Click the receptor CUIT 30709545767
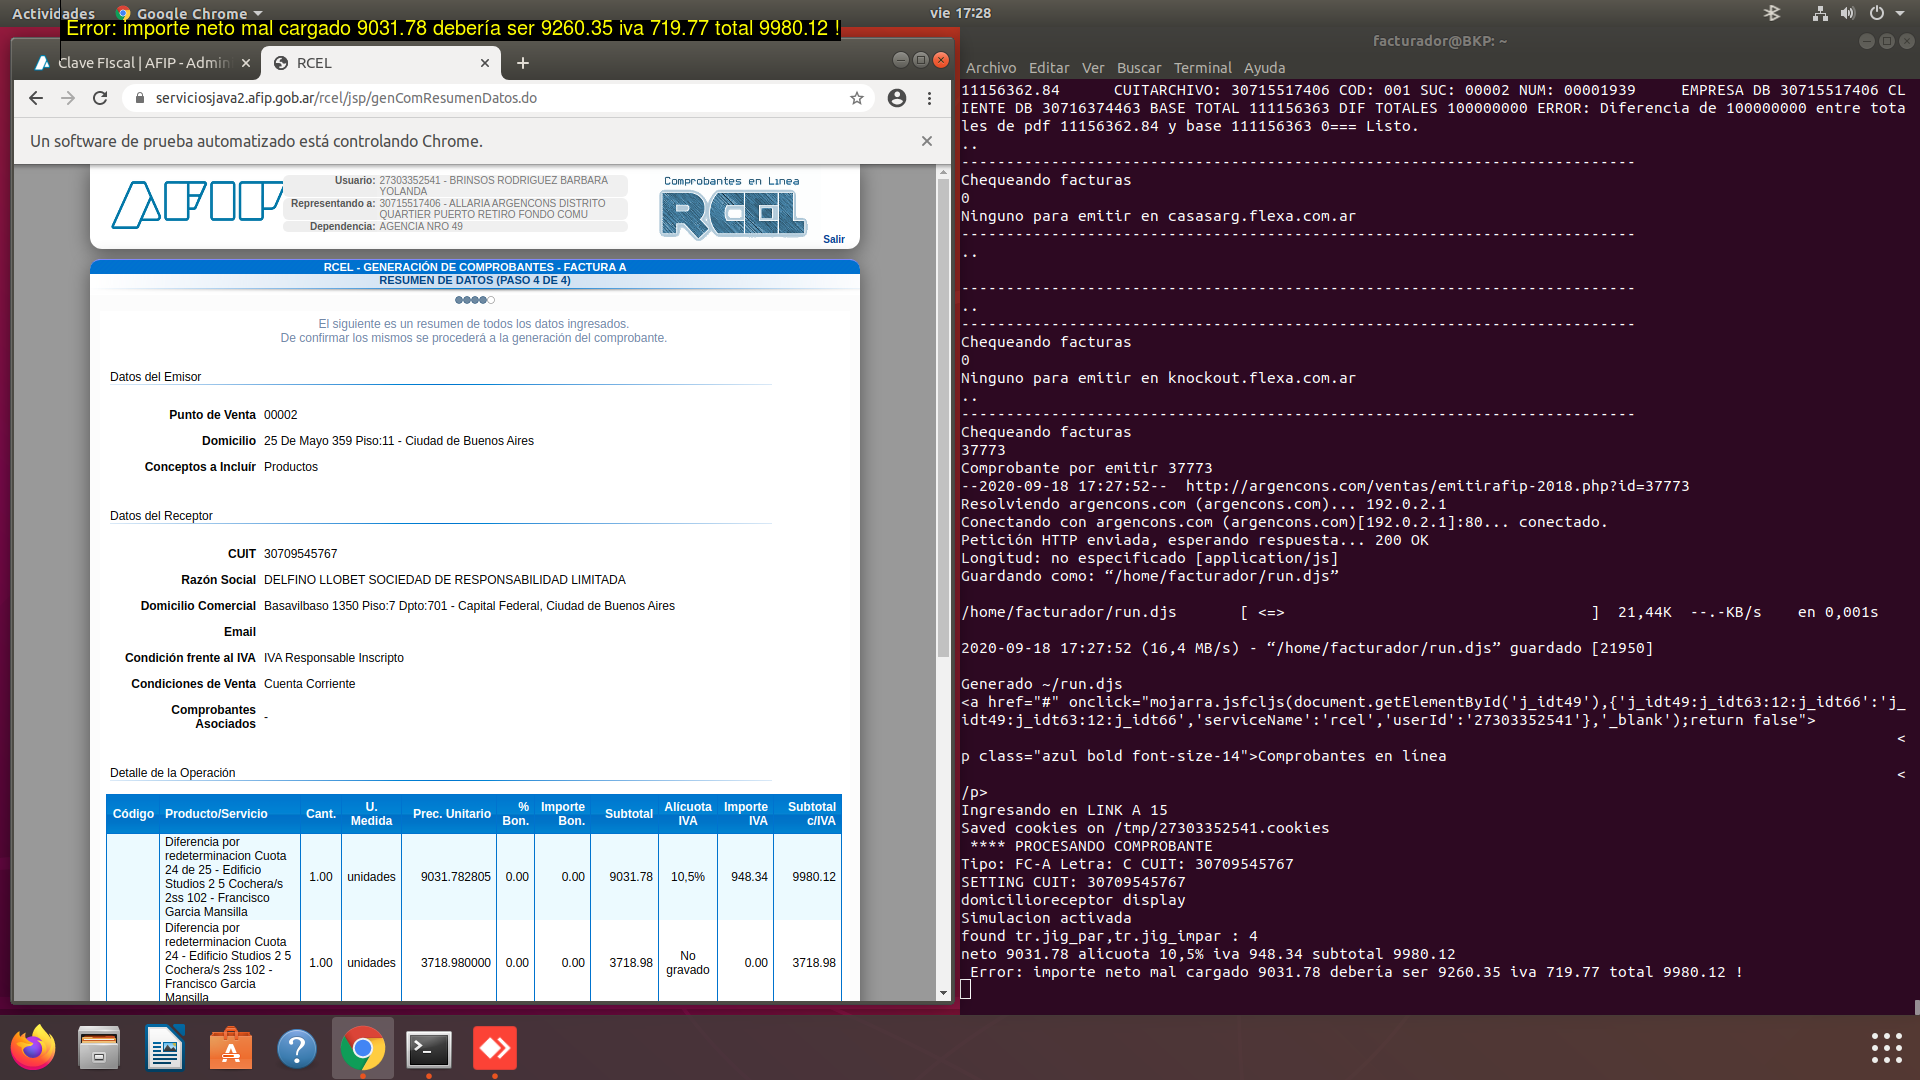Viewport: 1920px width, 1080px height. [300, 554]
